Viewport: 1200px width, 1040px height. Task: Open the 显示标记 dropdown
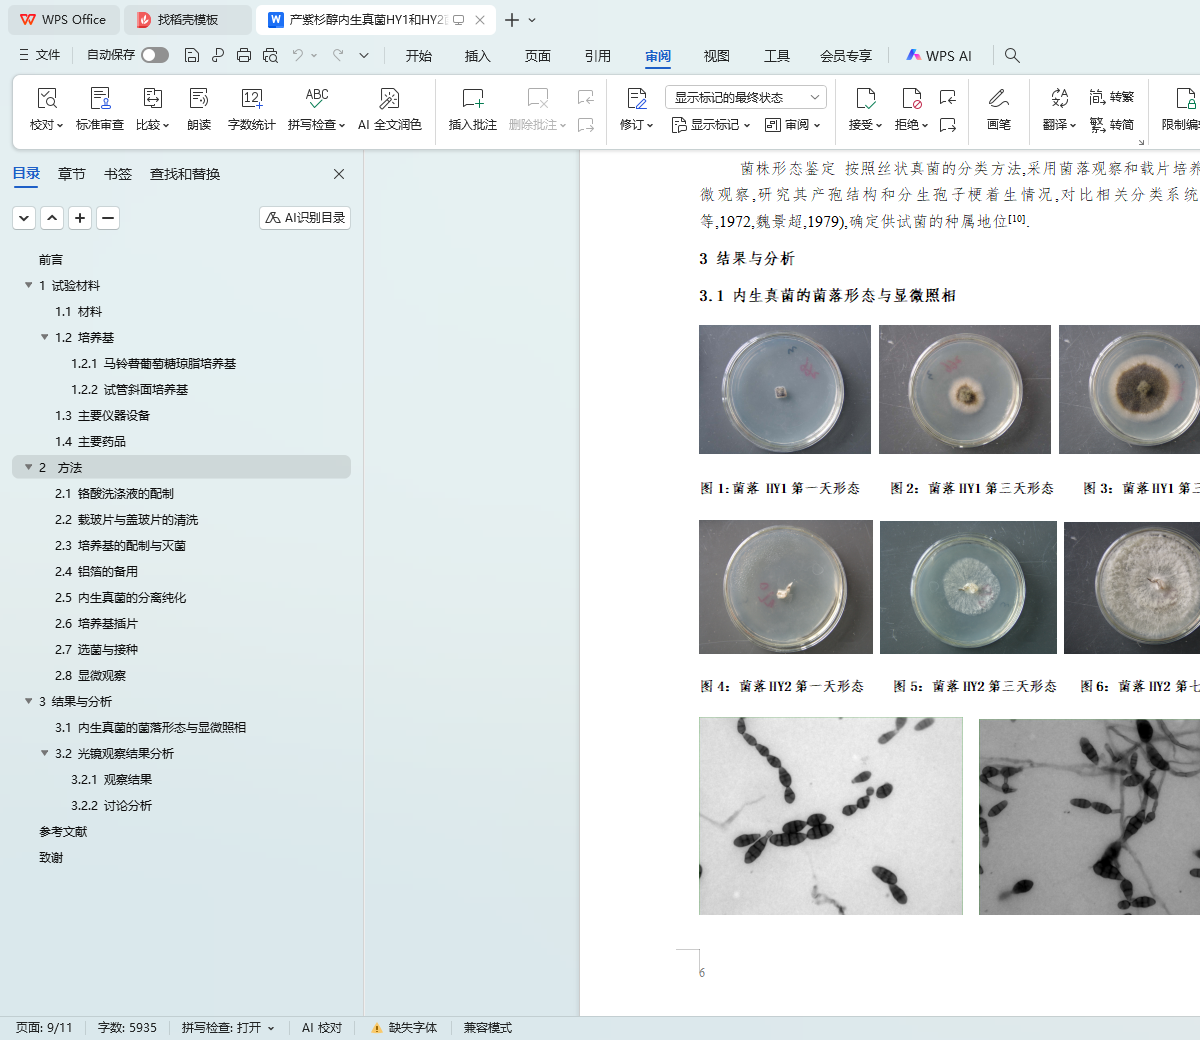710,125
